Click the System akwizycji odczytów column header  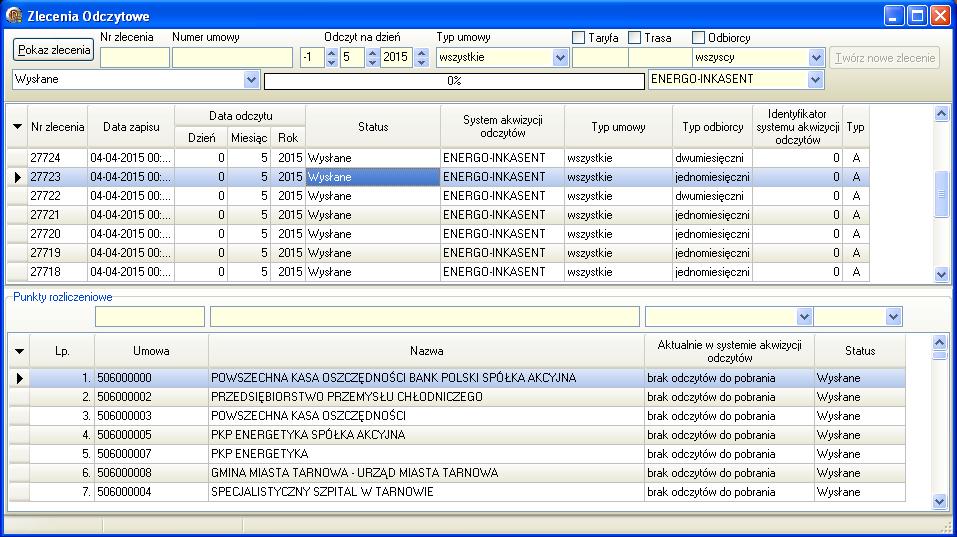tap(502, 127)
